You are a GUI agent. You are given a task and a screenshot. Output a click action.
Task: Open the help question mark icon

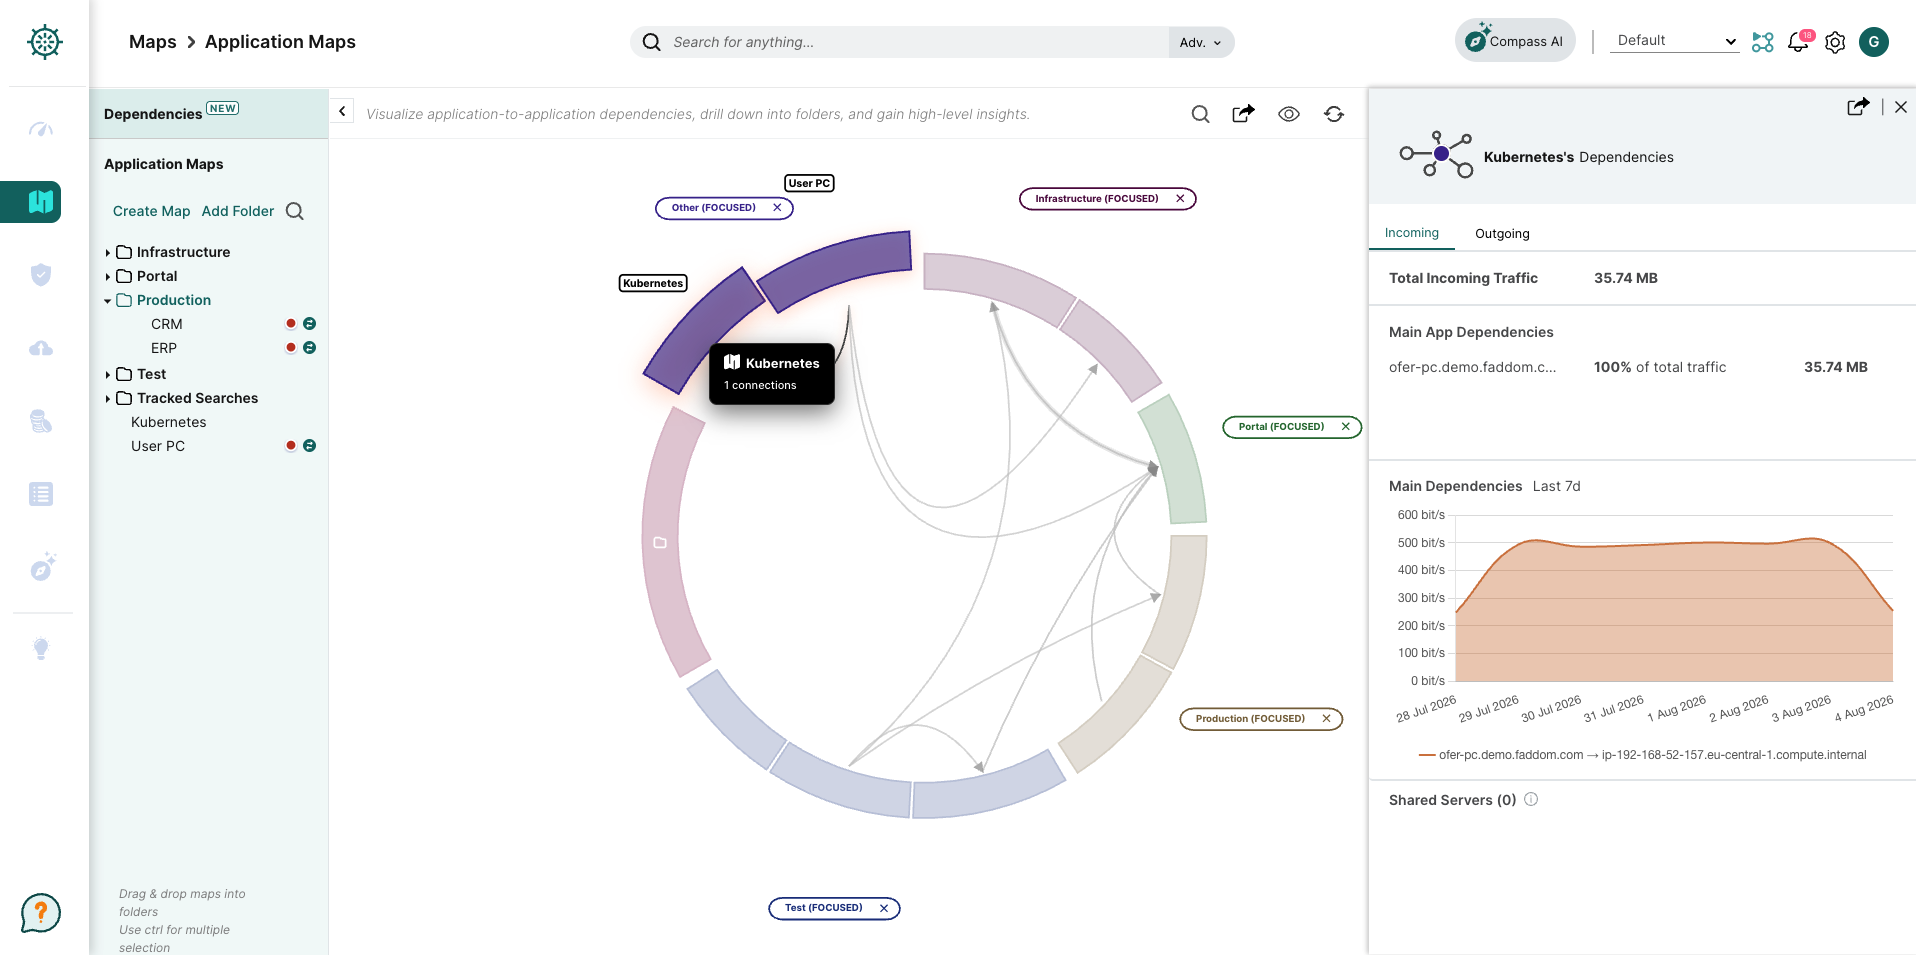(41, 912)
